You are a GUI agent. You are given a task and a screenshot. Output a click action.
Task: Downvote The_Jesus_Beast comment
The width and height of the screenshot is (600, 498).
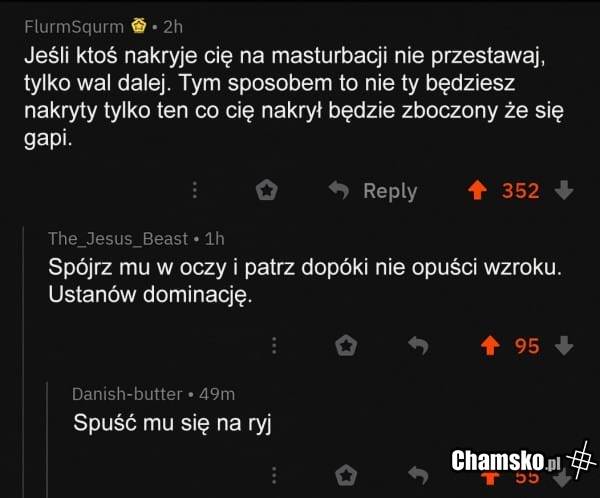pos(564,346)
